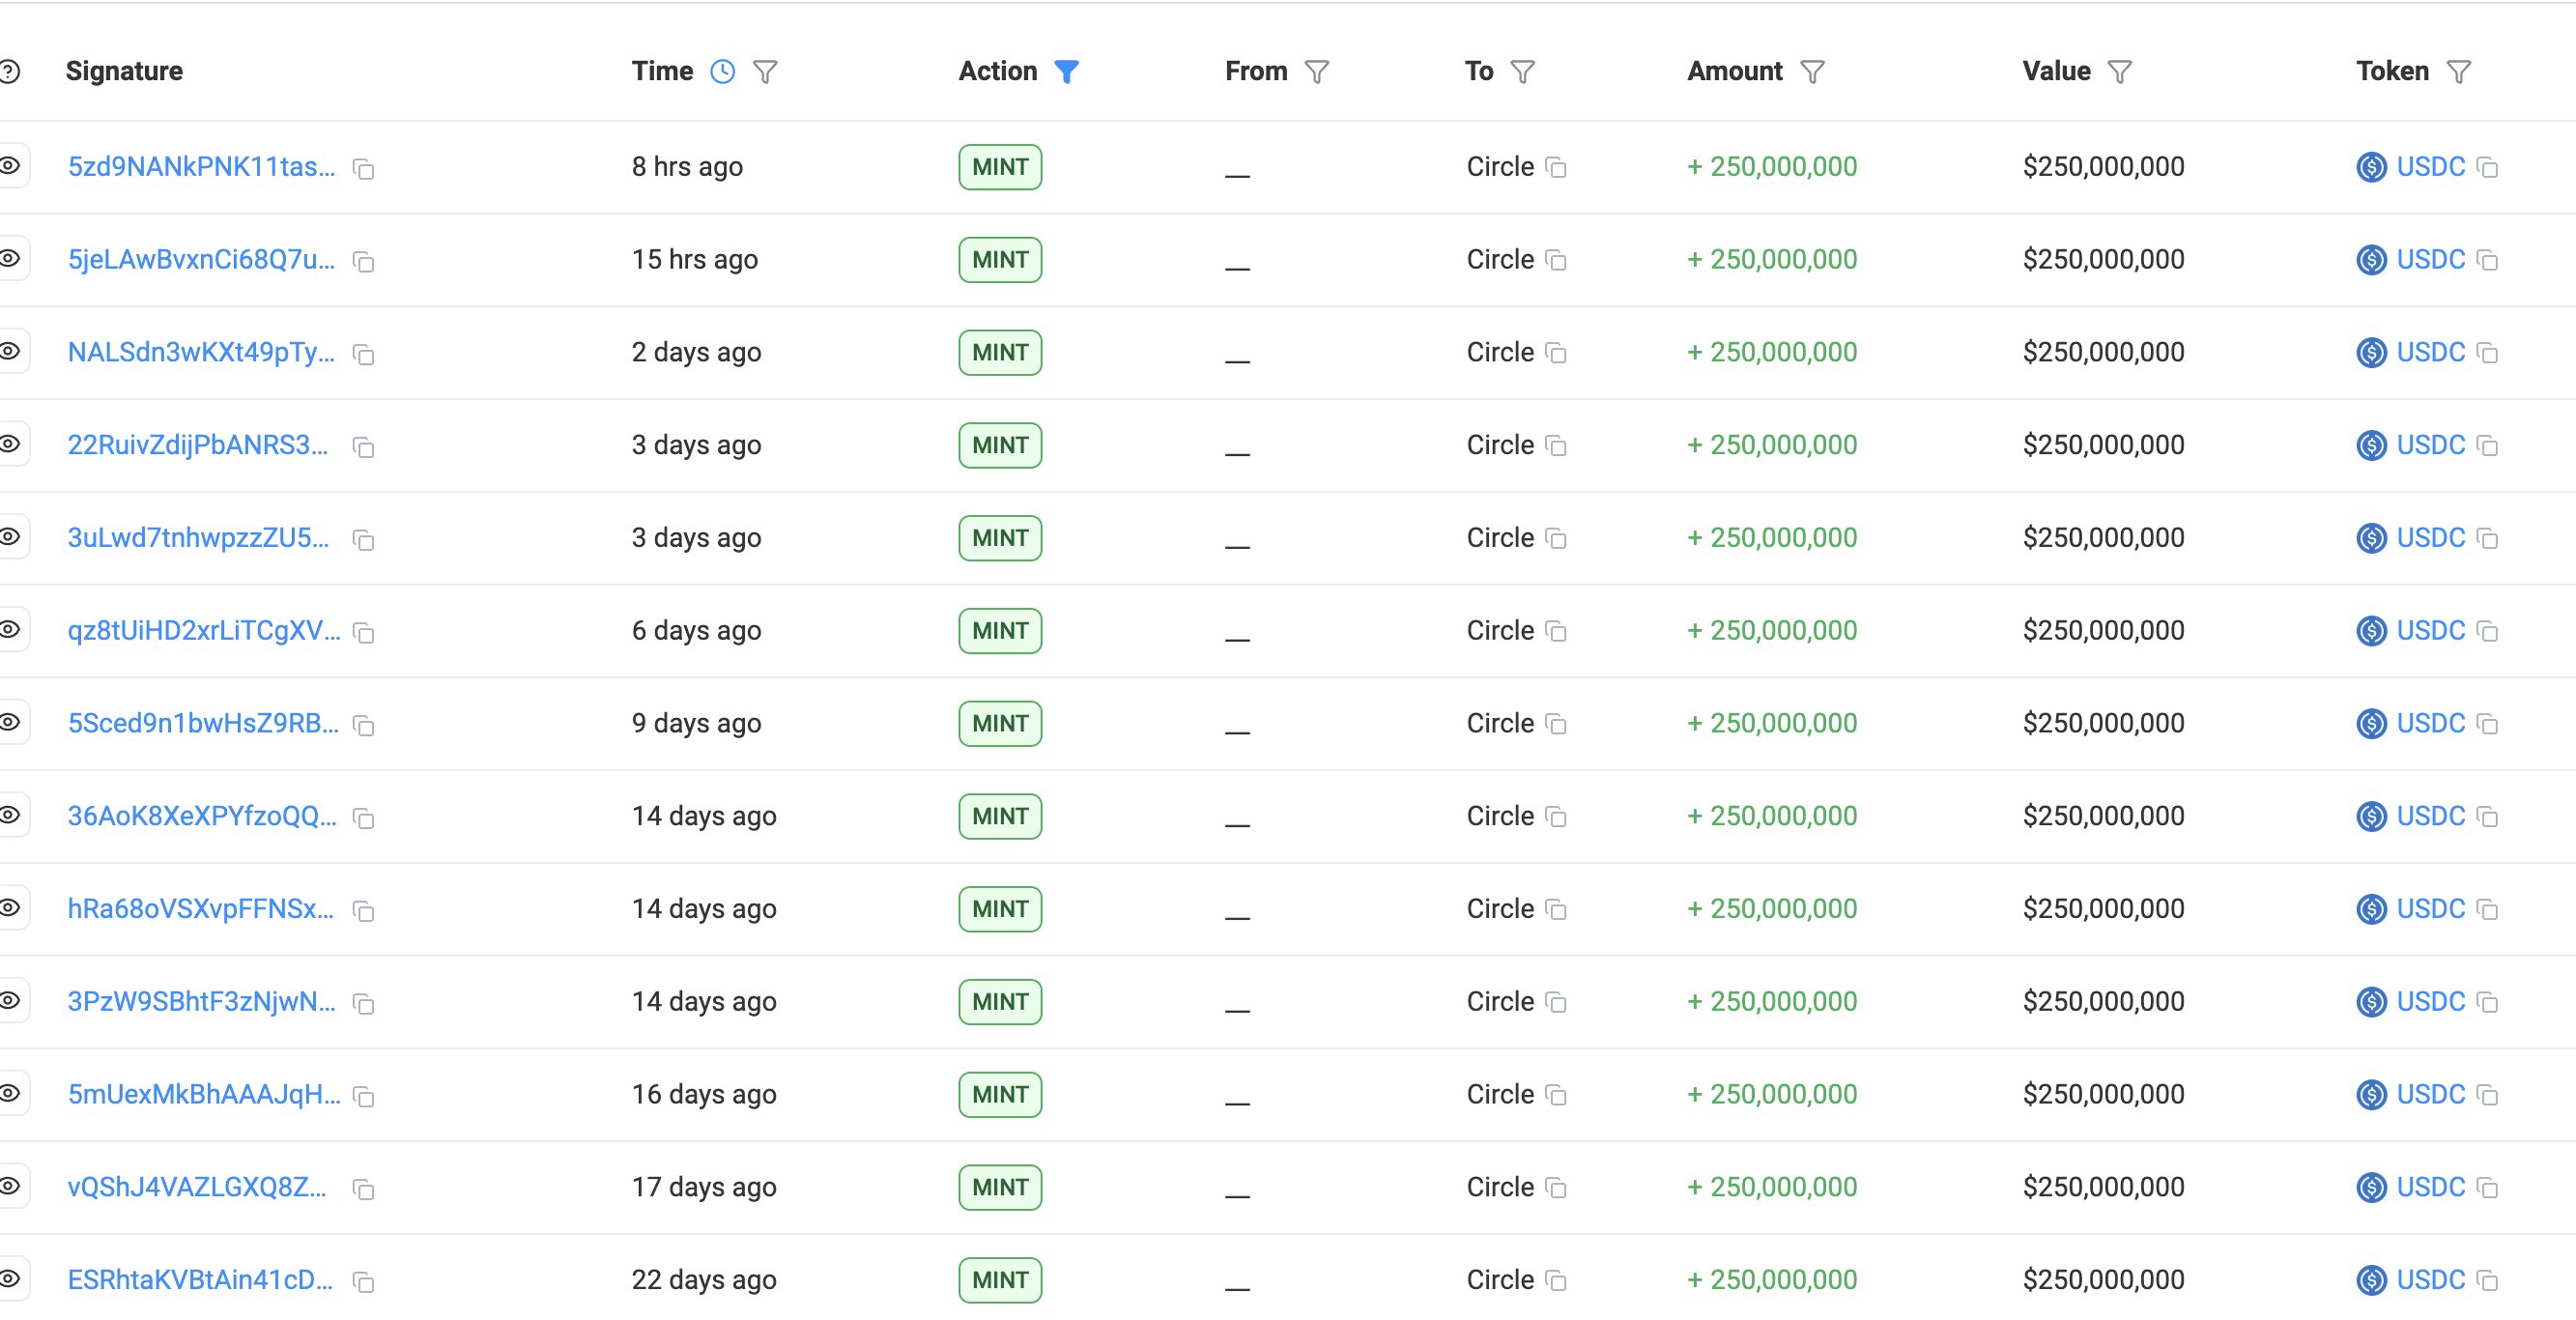Open transaction 5jeLAwBvxnCi68Q7u
Screen dimensions: 2576x1320
(x=200, y=259)
